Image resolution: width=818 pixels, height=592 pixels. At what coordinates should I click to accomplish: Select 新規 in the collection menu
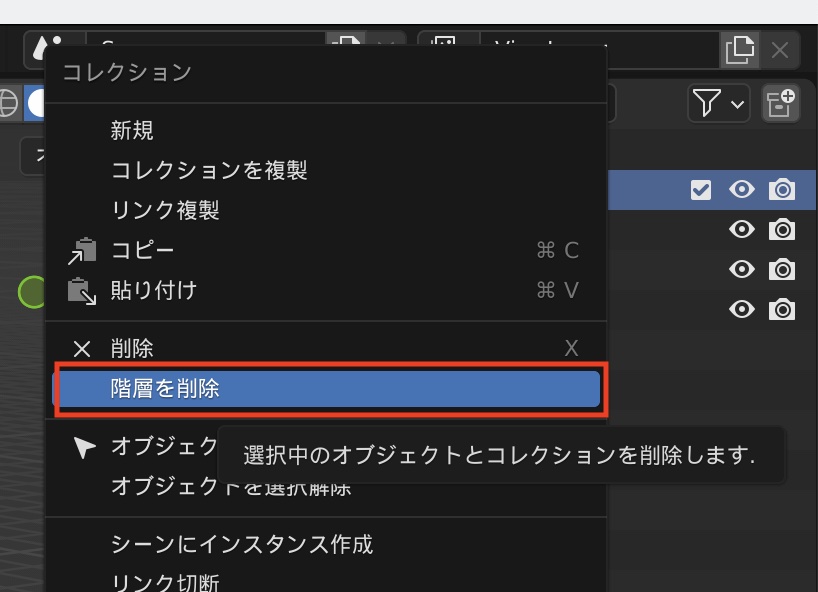(x=132, y=130)
